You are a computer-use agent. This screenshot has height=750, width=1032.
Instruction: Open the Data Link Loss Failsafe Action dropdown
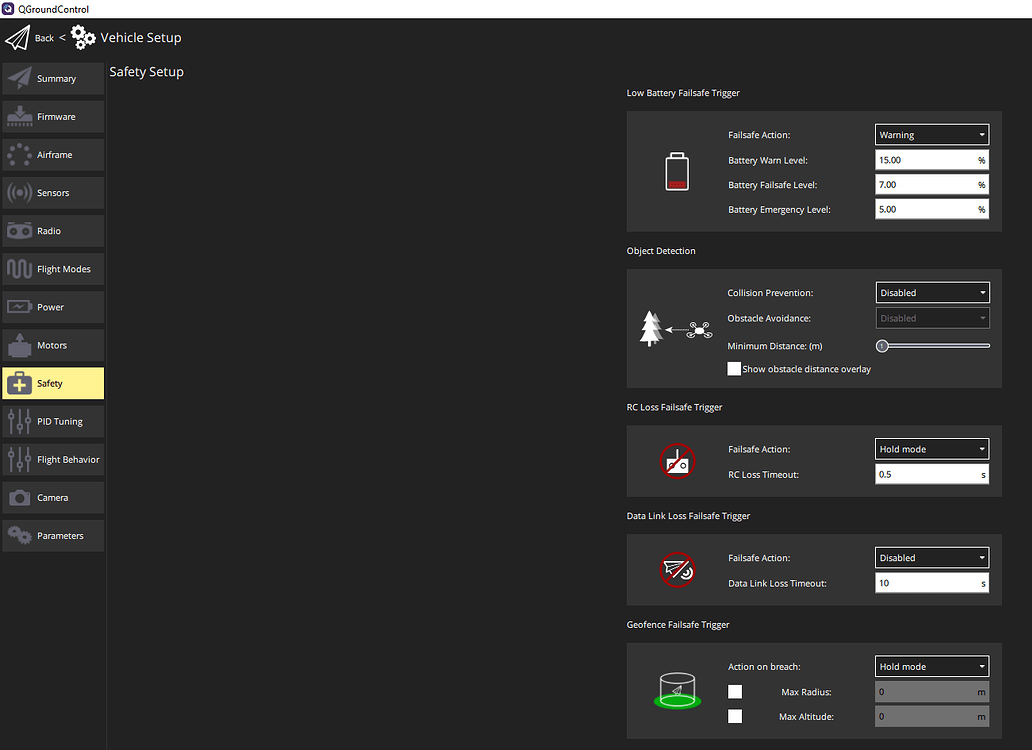point(931,557)
